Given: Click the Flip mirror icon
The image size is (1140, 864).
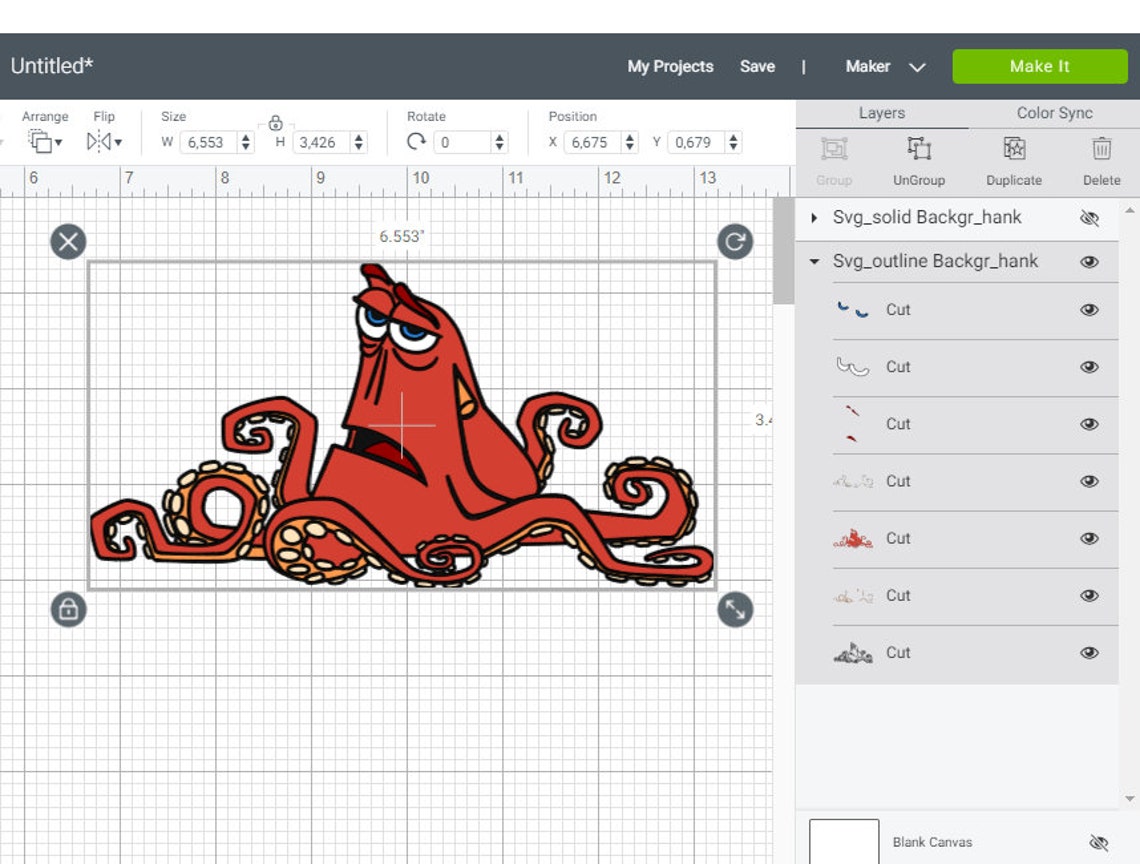Looking at the screenshot, I should click(98, 141).
